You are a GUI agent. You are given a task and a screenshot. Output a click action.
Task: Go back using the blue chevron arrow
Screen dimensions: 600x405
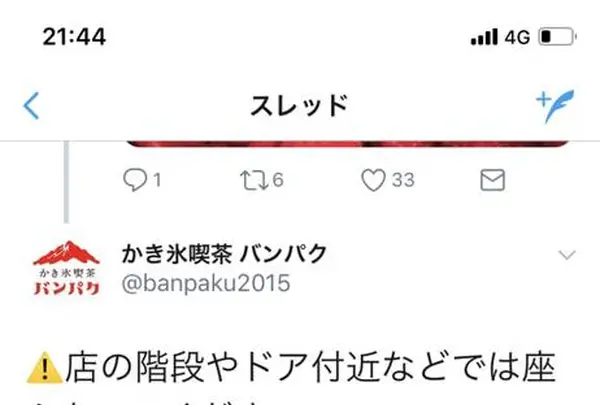click(x=31, y=106)
